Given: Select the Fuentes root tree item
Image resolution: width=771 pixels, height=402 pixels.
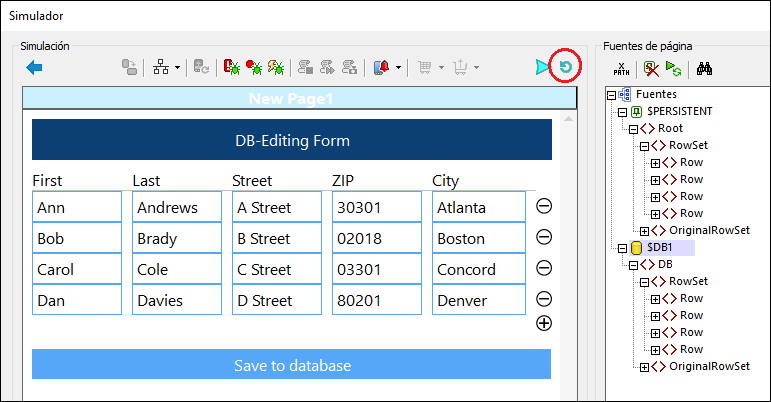Looking at the screenshot, I should click(x=656, y=94).
